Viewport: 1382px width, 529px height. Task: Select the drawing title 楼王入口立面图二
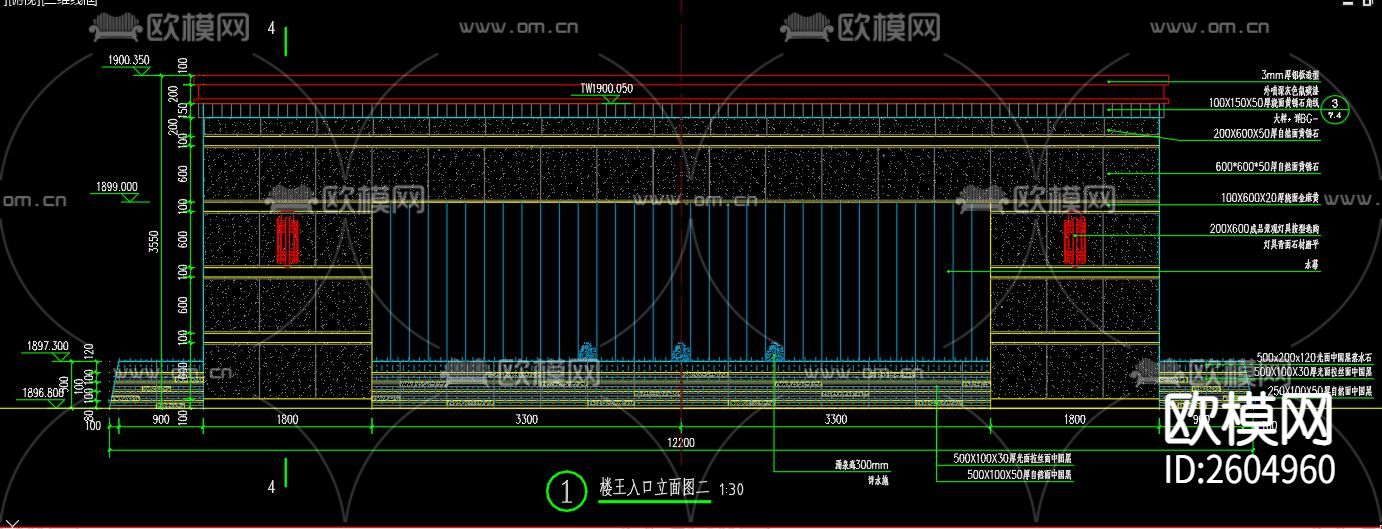pyautogui.click(x=653, y=489)
